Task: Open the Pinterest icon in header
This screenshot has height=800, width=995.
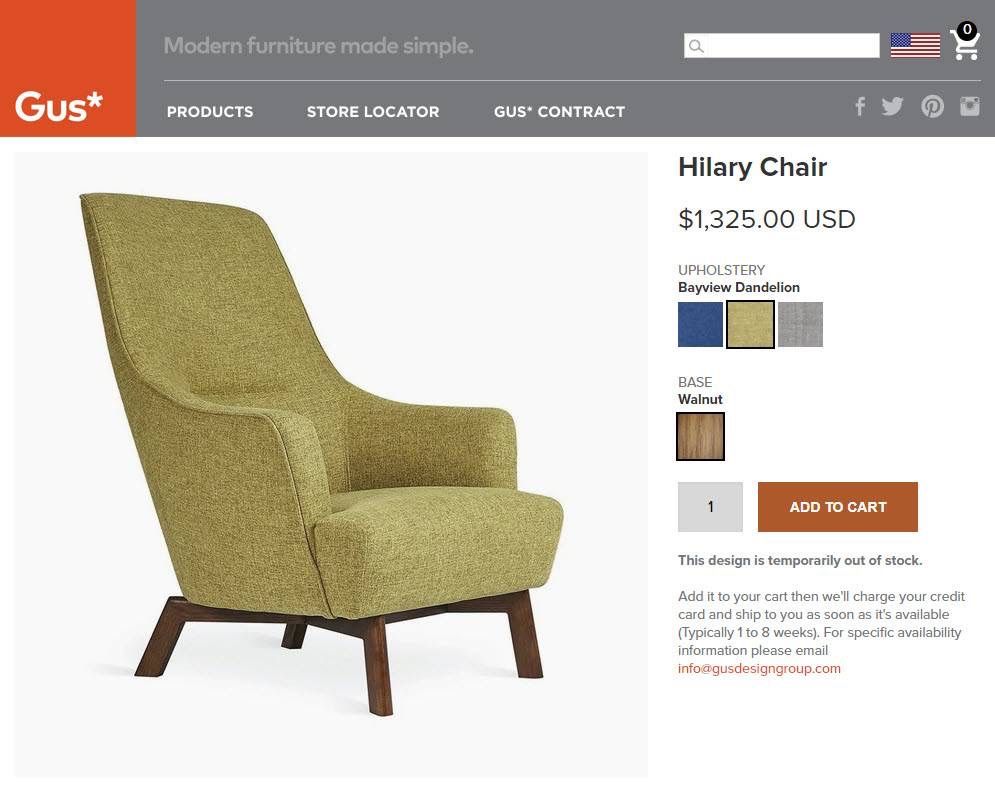Action: 932,107
